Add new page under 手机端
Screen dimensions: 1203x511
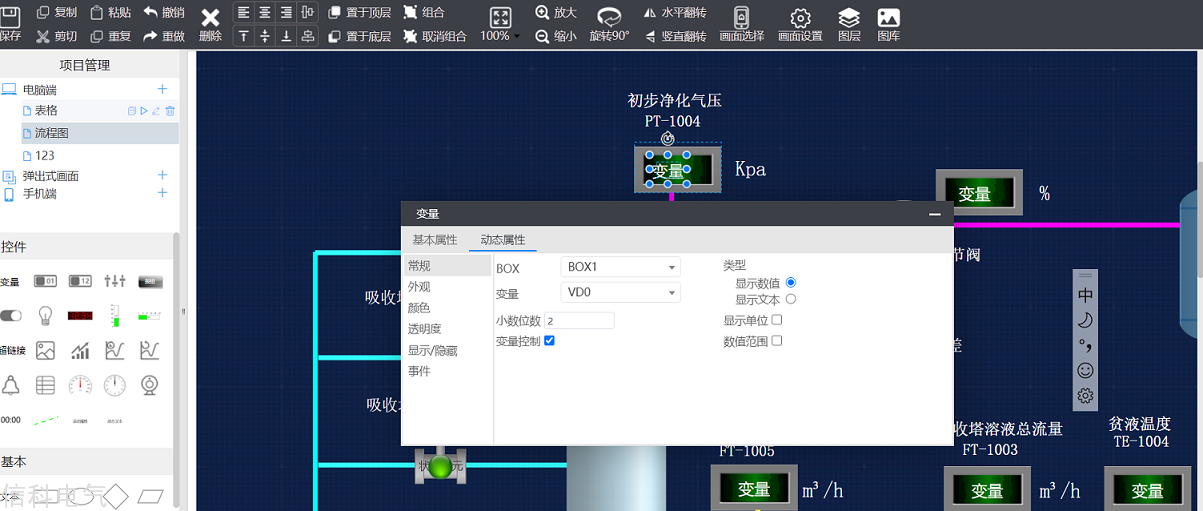pyautogui.click(x=162, y=193)
